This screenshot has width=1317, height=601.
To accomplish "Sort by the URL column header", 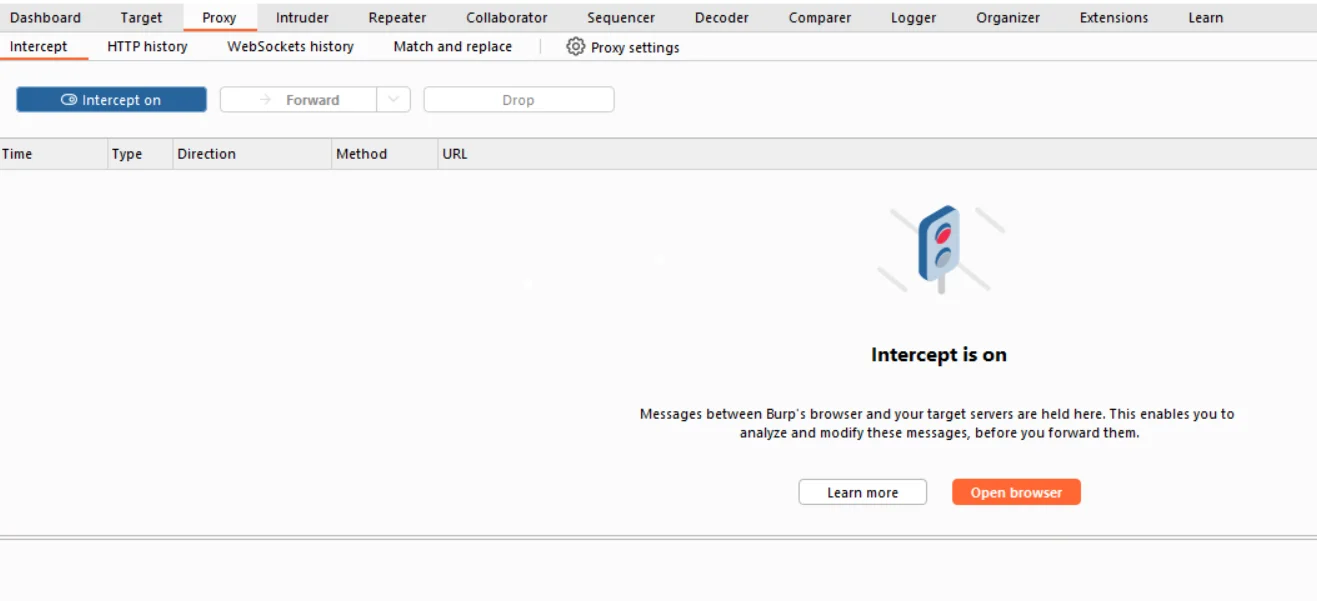I will 877,154.
